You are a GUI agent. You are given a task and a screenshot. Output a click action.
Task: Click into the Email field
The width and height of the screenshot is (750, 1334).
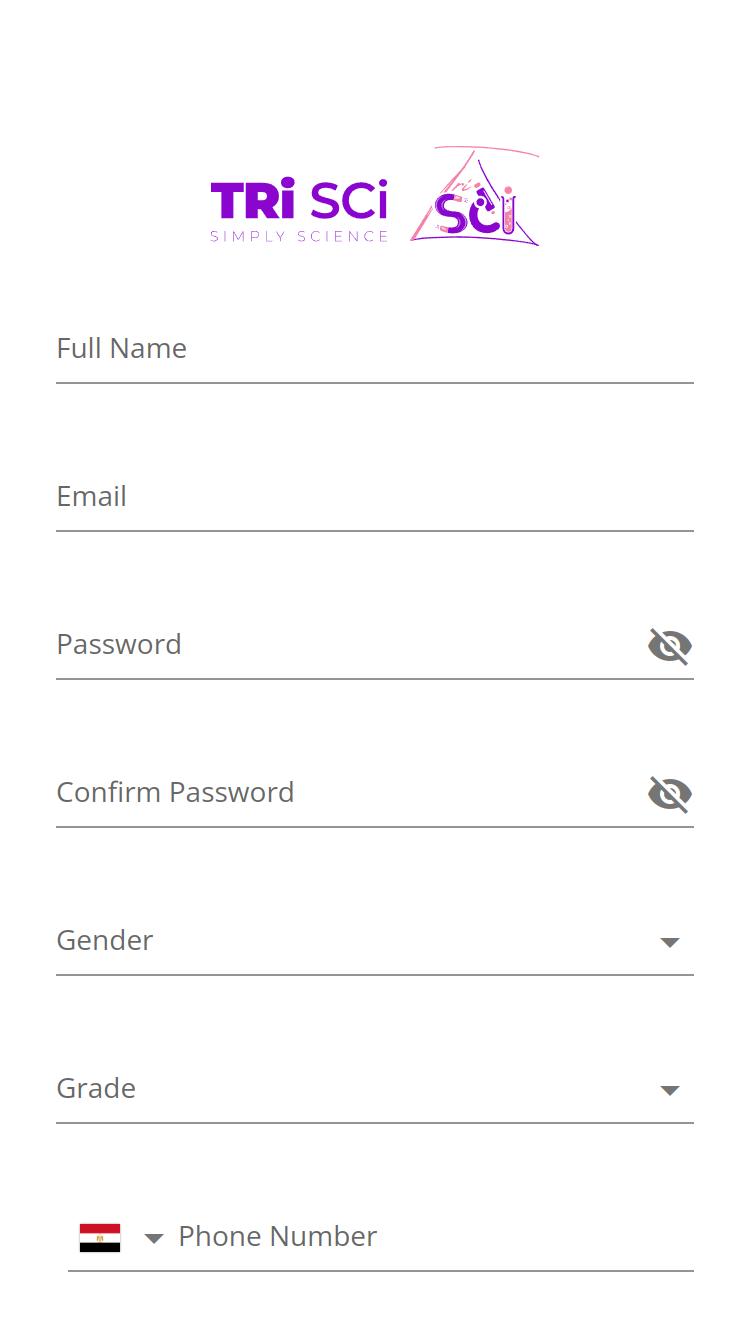pyautogui.click(x=374, y=497)
